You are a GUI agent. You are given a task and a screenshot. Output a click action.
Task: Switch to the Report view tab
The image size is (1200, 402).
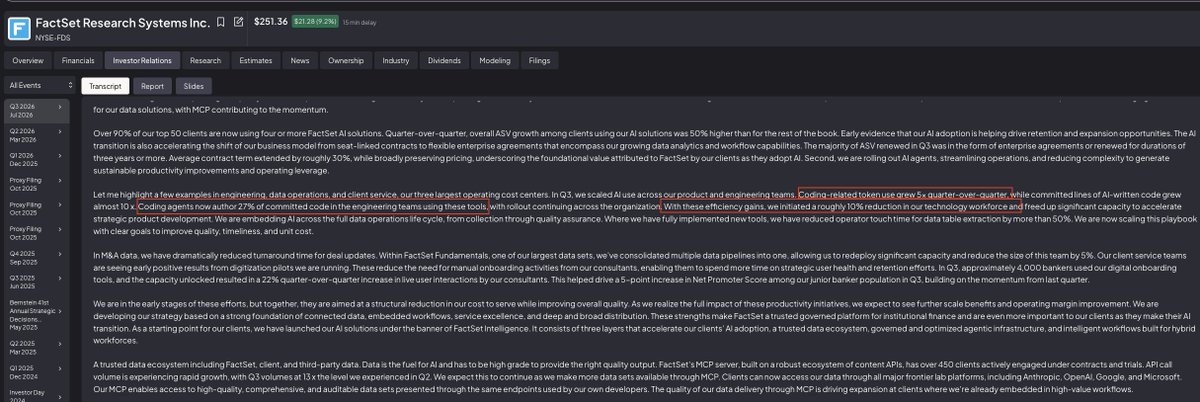tap(152, 86)
